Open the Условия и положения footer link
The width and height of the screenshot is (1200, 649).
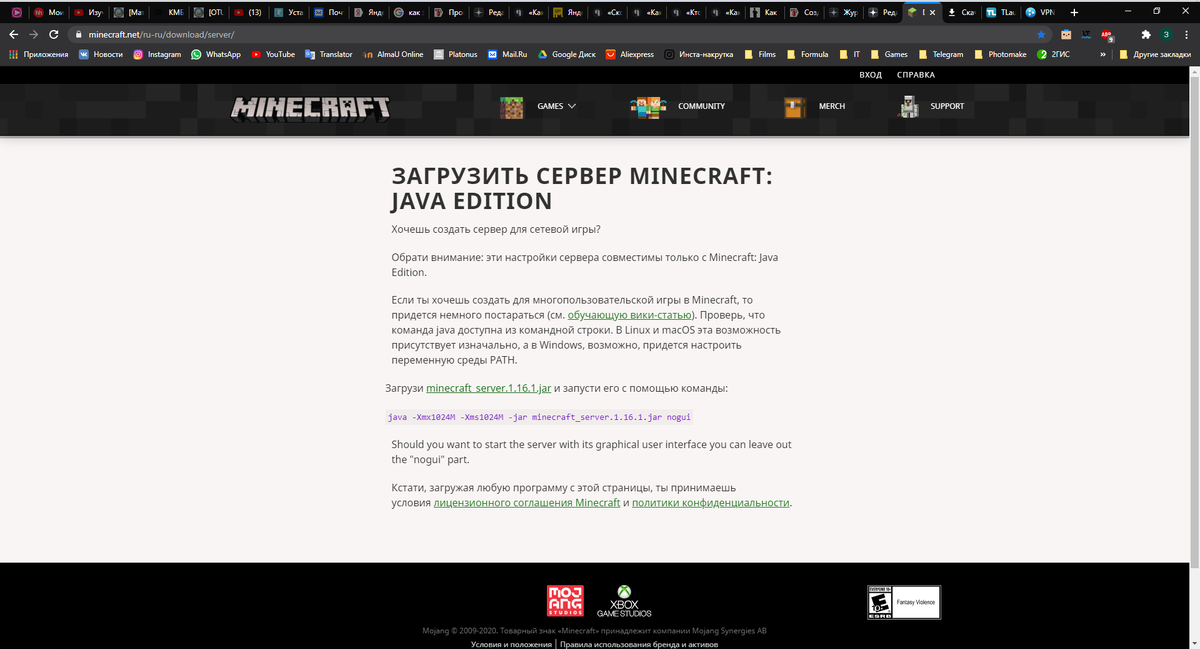tap(511, 644)
